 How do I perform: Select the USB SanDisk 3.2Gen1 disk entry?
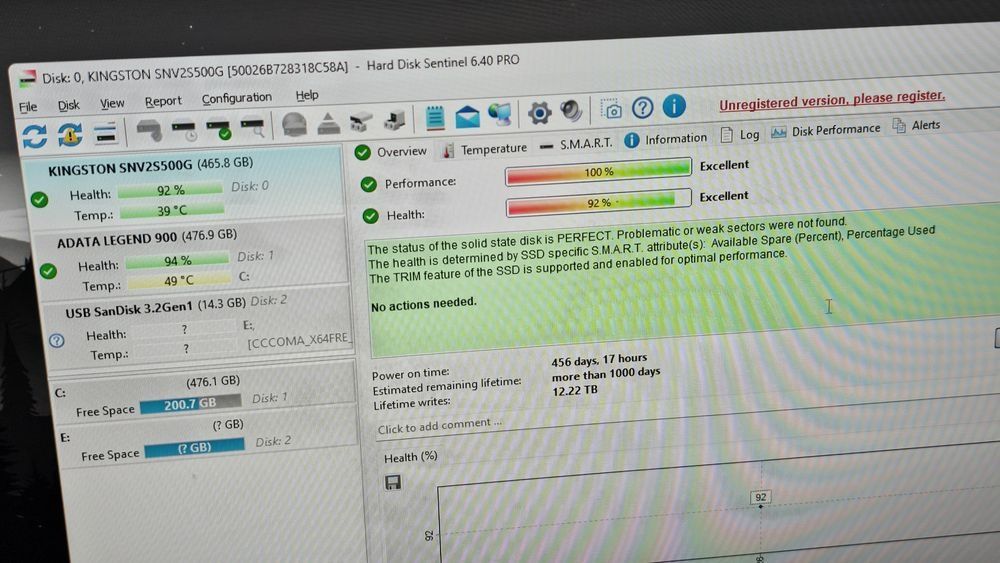pos(198,328)
